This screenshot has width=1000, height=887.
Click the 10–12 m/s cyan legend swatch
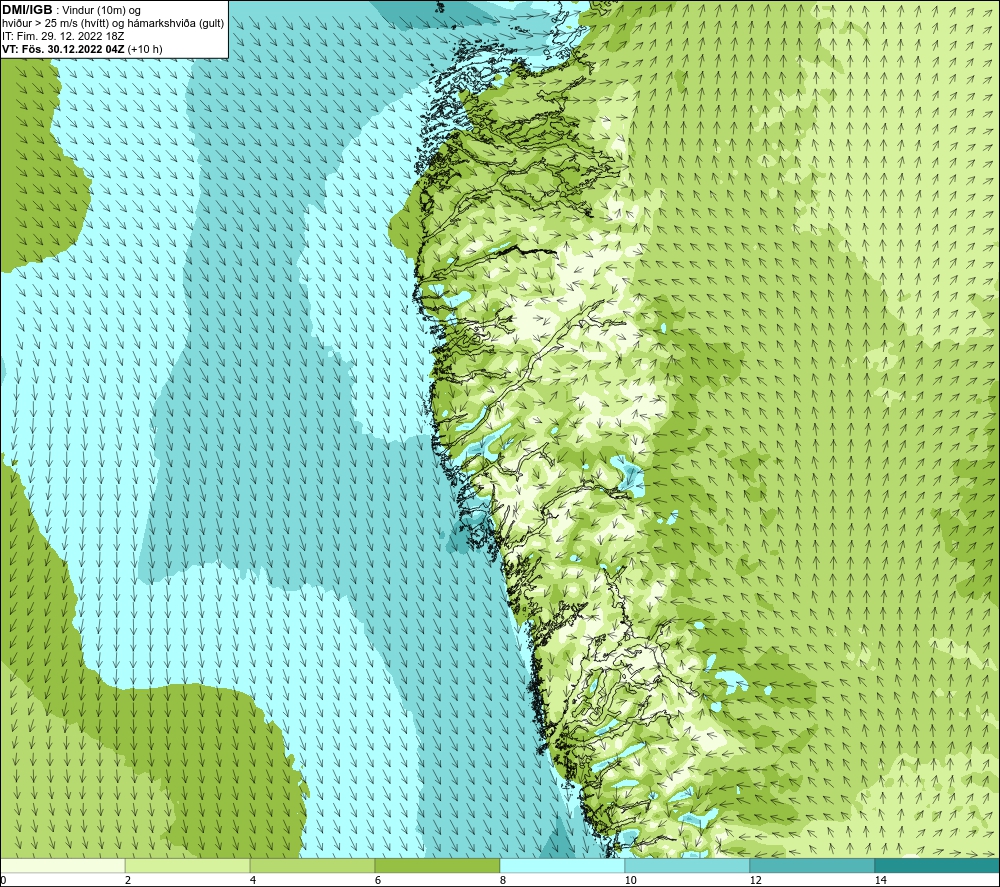coord(687,866)
